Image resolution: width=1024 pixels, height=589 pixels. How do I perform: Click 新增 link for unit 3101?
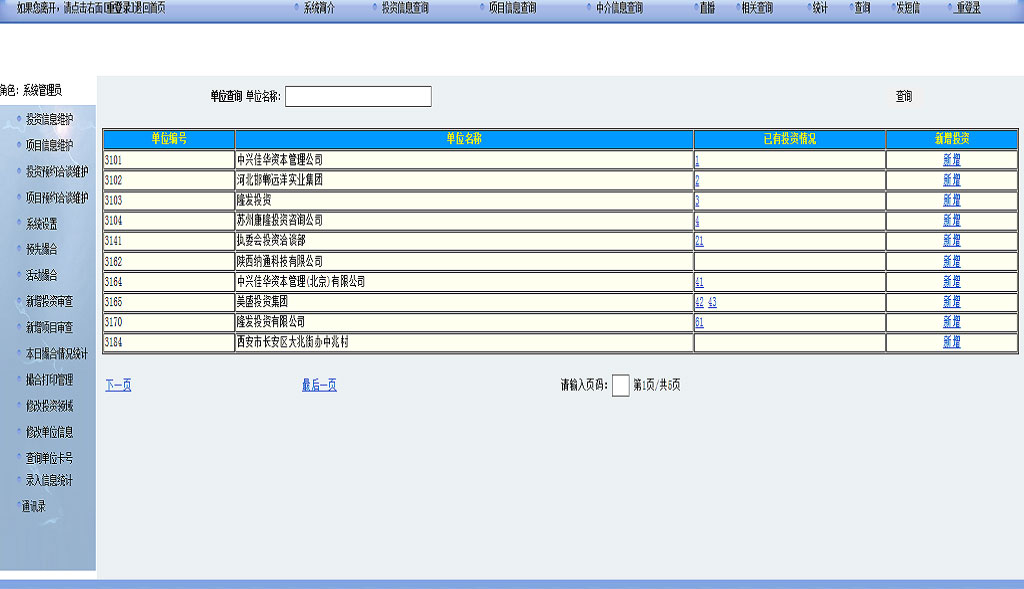coord(951,160)
